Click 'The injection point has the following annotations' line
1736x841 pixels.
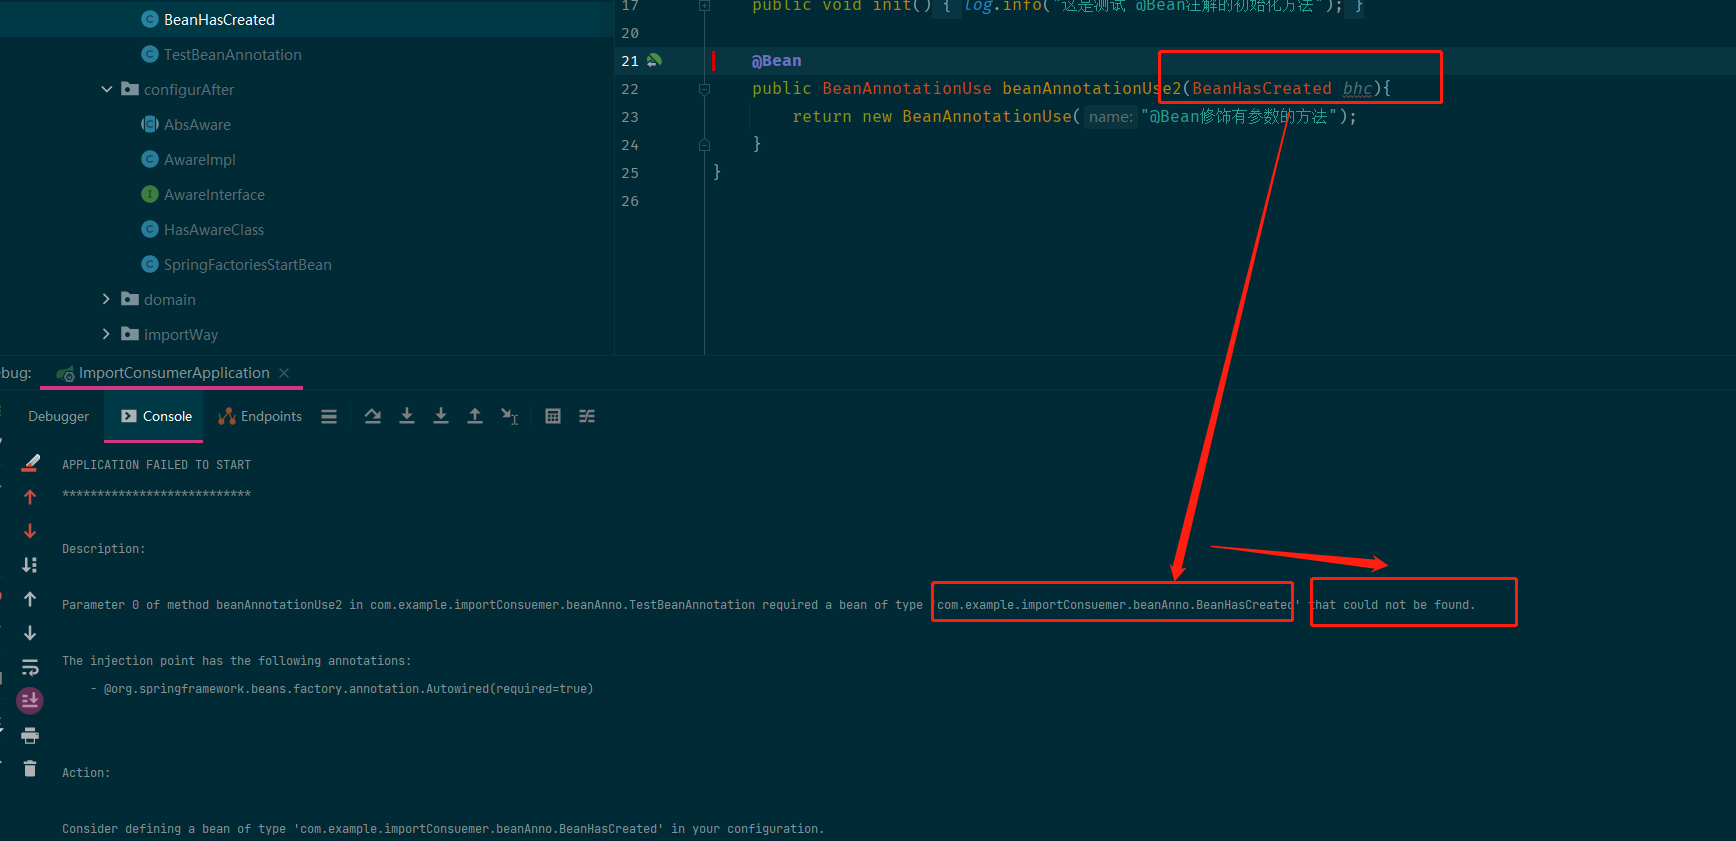[x=237, y=661]
